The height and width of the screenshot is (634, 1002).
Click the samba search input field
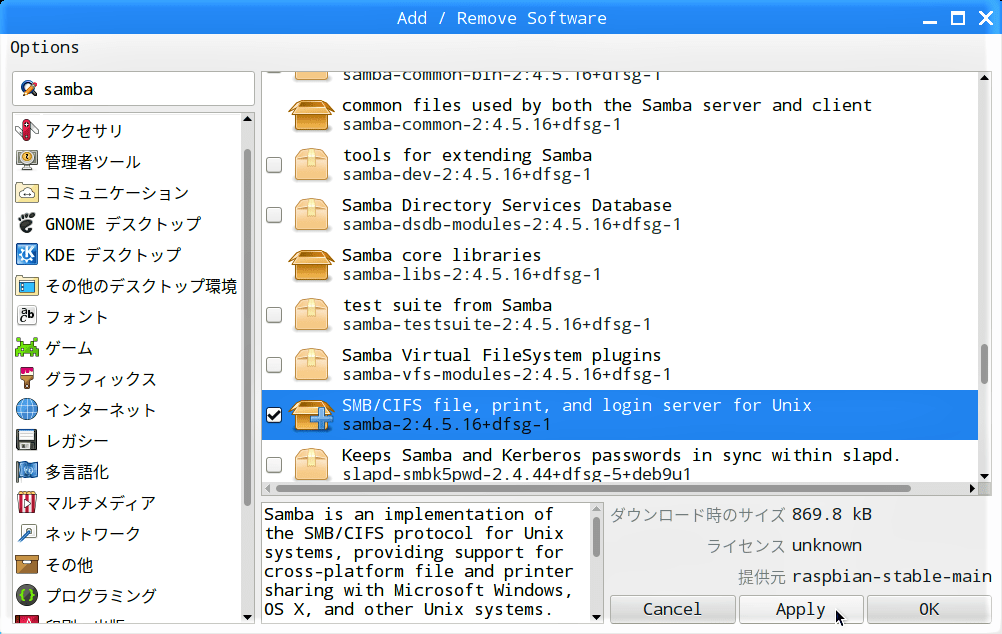(134, 88)
